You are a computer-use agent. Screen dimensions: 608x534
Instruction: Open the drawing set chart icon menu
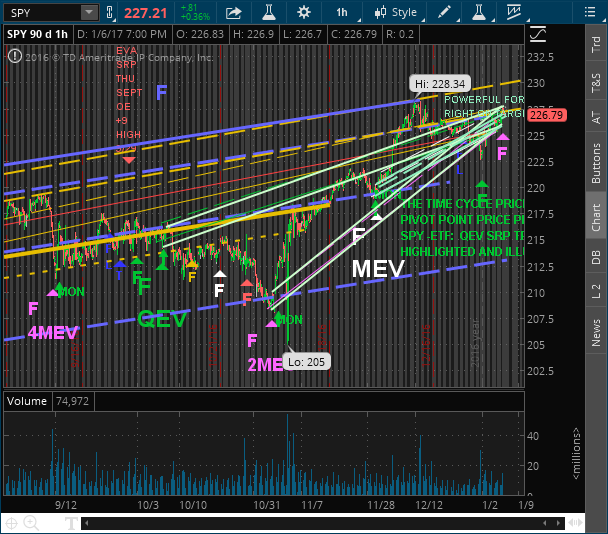[514, 12]
